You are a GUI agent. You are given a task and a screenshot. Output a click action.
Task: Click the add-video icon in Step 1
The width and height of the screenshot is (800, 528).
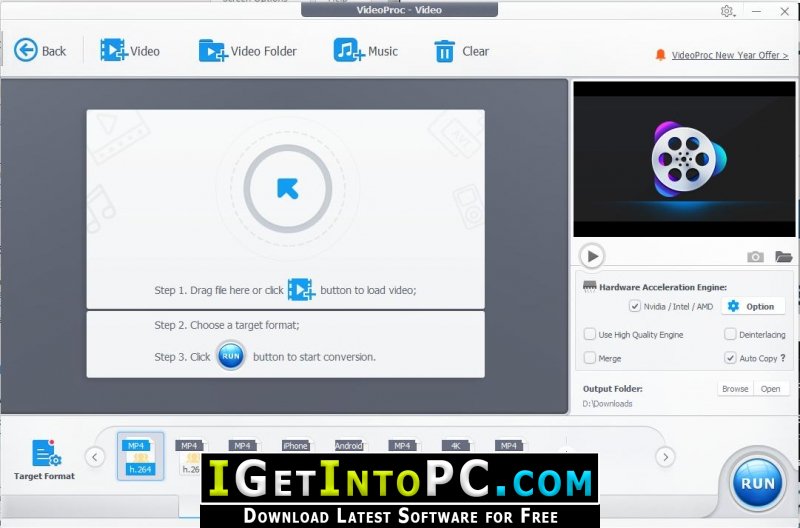pos(301,289)
